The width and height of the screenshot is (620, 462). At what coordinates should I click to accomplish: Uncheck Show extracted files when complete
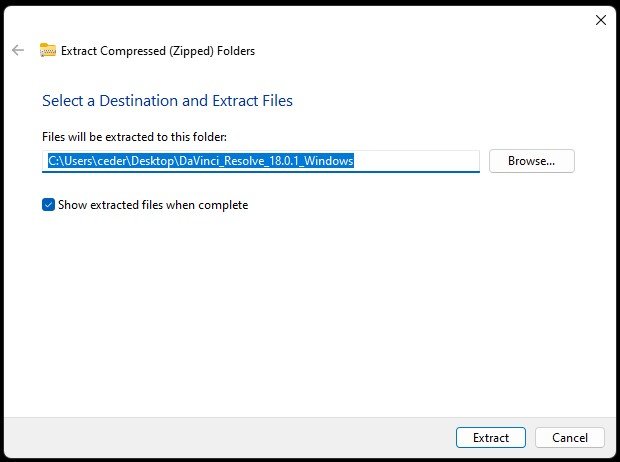tap(48, 204)
